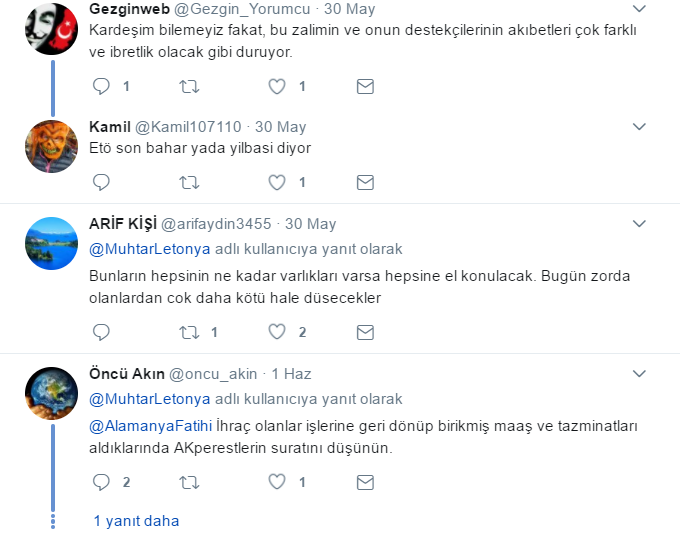Like Kamil's tweet
Viewport: 680px width, 539px height.
(278, 182)
